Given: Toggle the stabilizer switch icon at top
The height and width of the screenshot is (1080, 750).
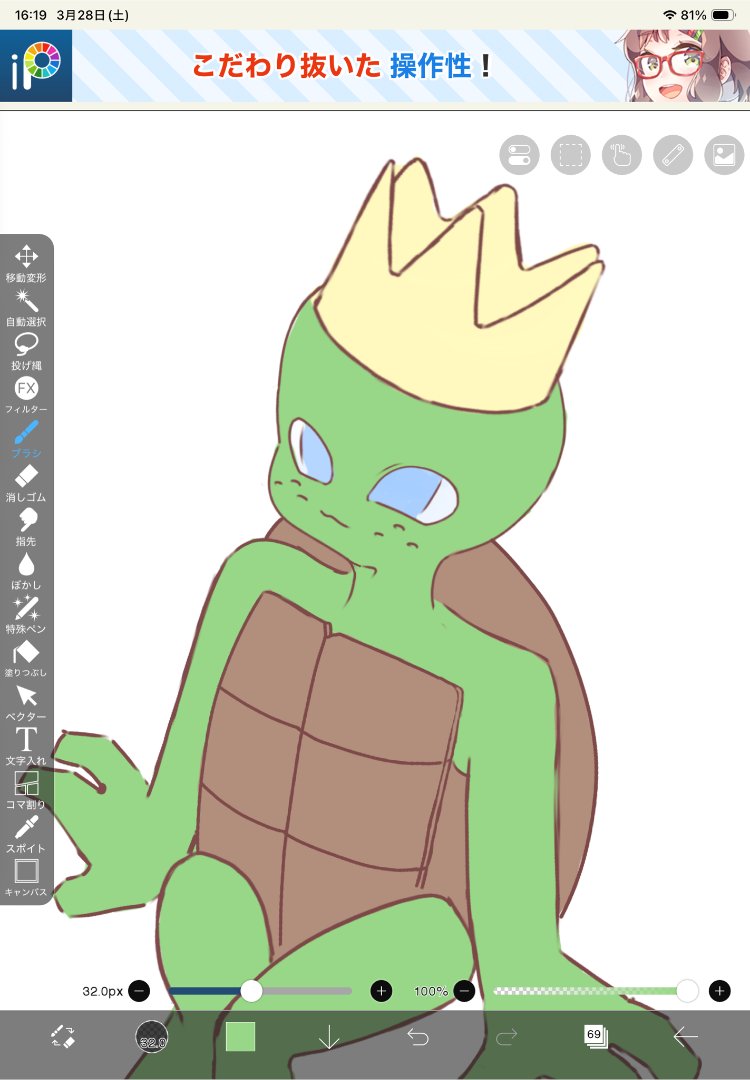Looking at the screenshot, I should click(x=519, y=155).
